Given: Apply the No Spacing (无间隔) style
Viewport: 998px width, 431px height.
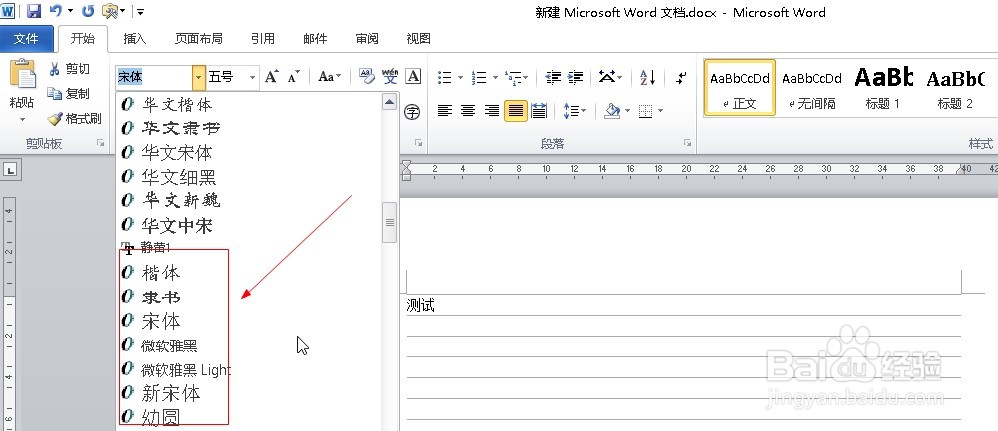Looking at the screenshot, I should pos(812,88).
